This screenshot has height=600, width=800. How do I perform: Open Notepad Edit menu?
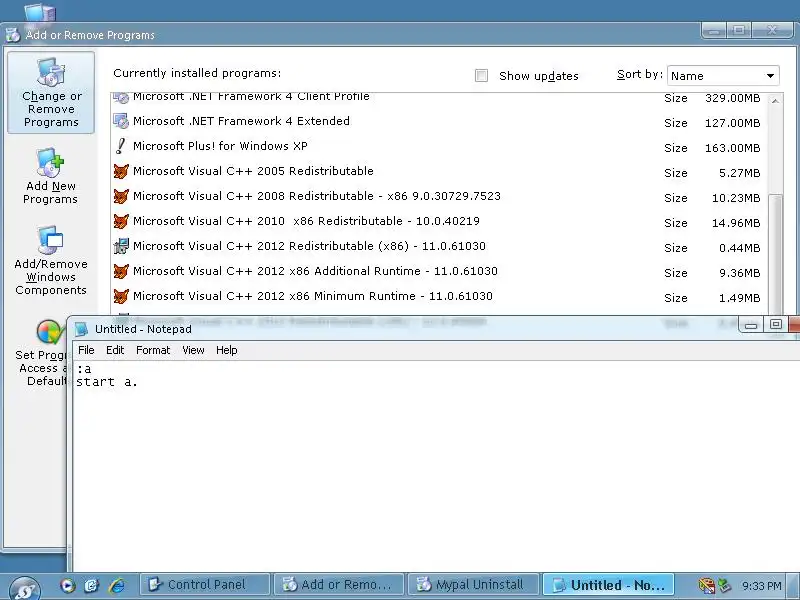click(115, 350)
